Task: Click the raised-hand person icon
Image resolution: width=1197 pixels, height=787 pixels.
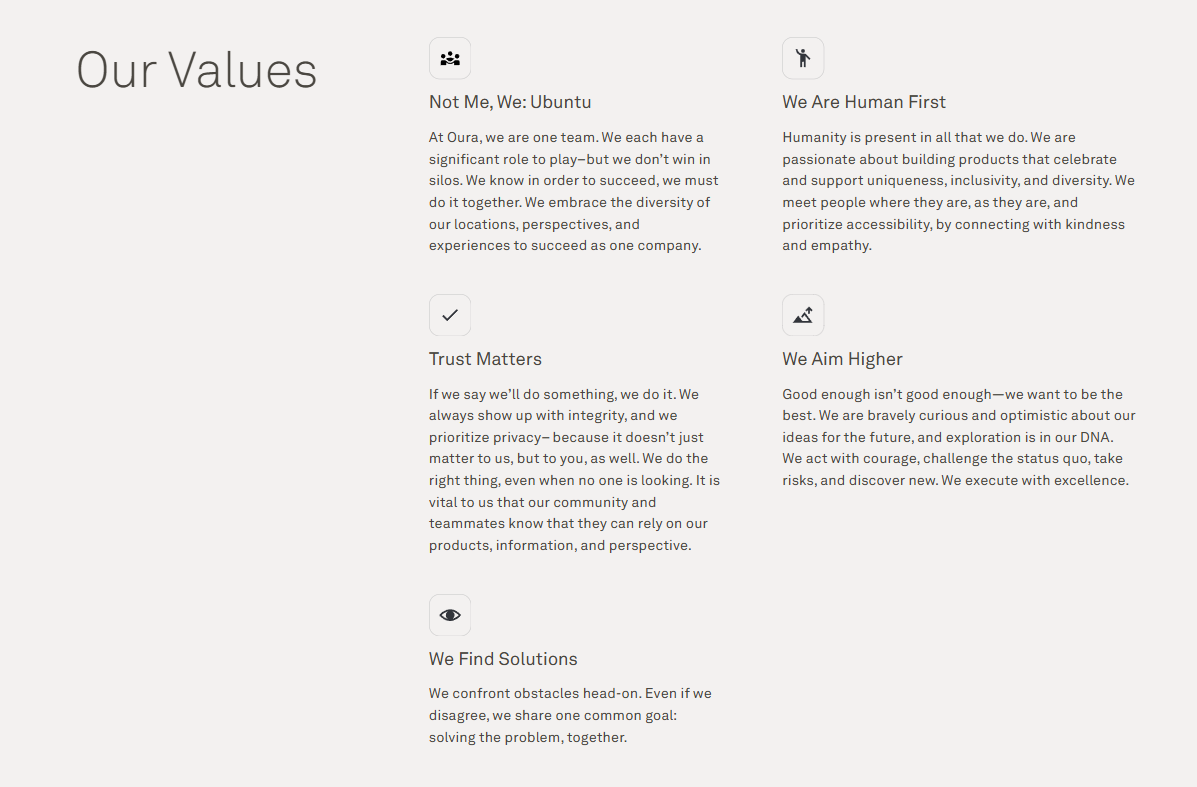Action: click(x=803, y=58)
